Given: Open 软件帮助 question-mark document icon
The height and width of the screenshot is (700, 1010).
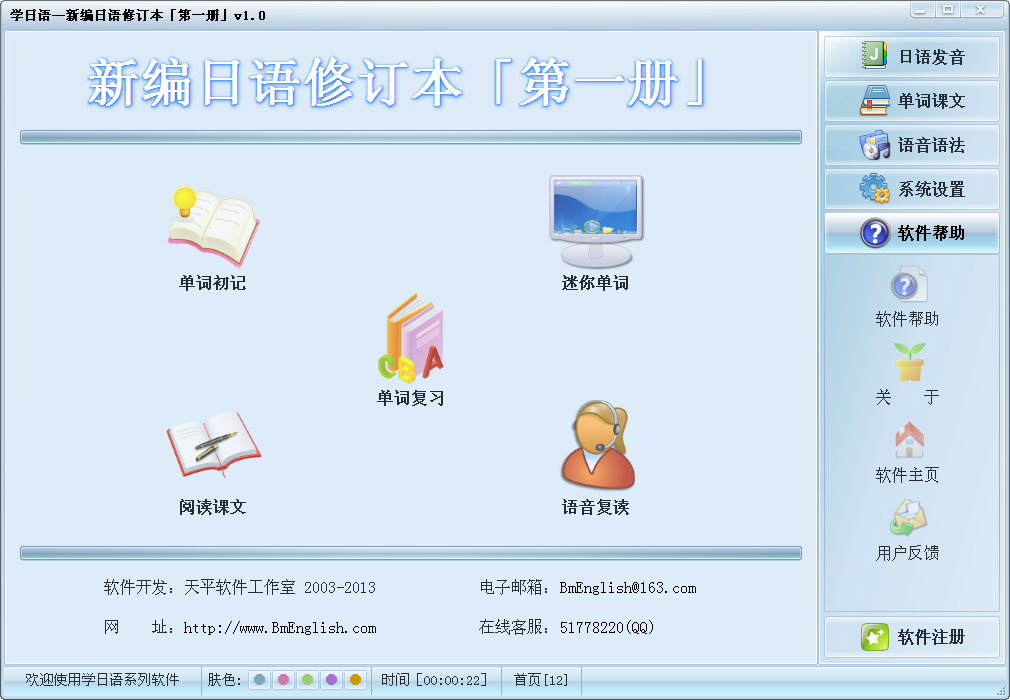Looking at the screenshot, I should (x=909, y=284).
